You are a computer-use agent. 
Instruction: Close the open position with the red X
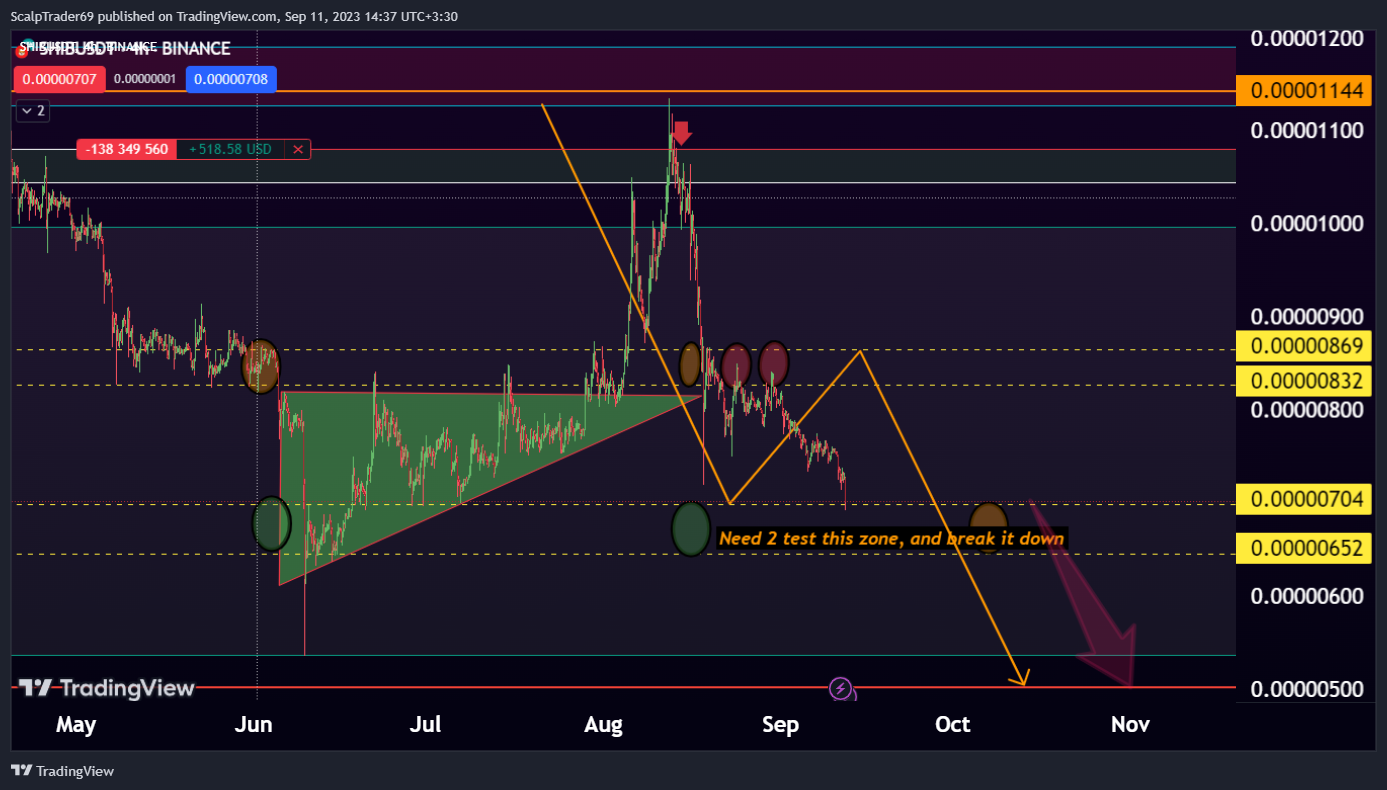coord(298,150)
